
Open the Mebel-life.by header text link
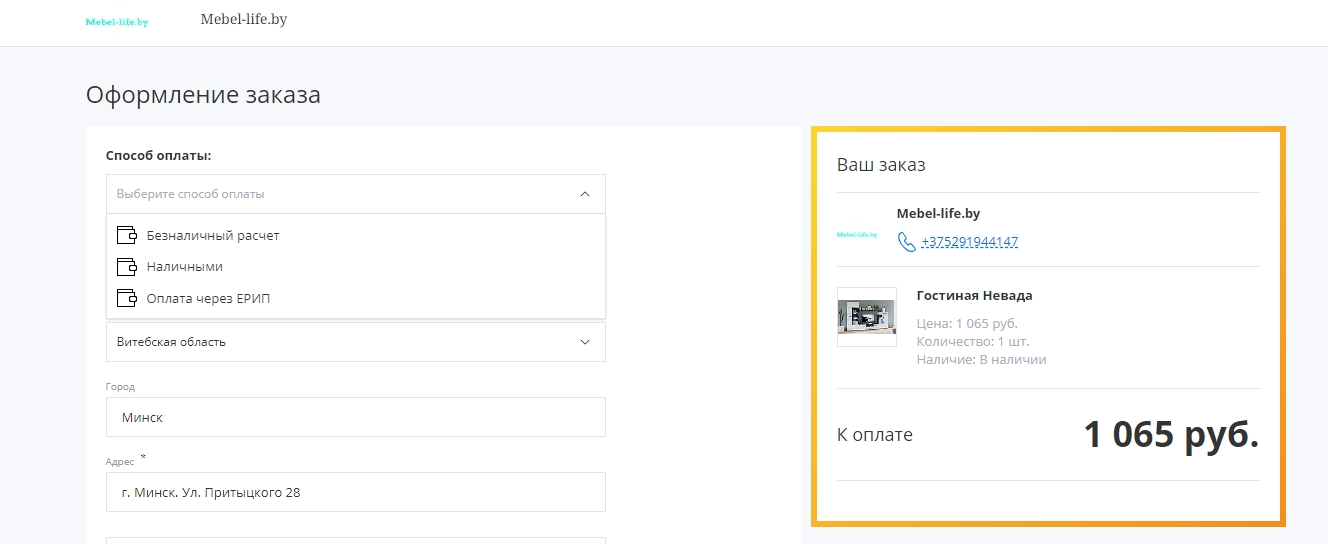pos(244,19)
